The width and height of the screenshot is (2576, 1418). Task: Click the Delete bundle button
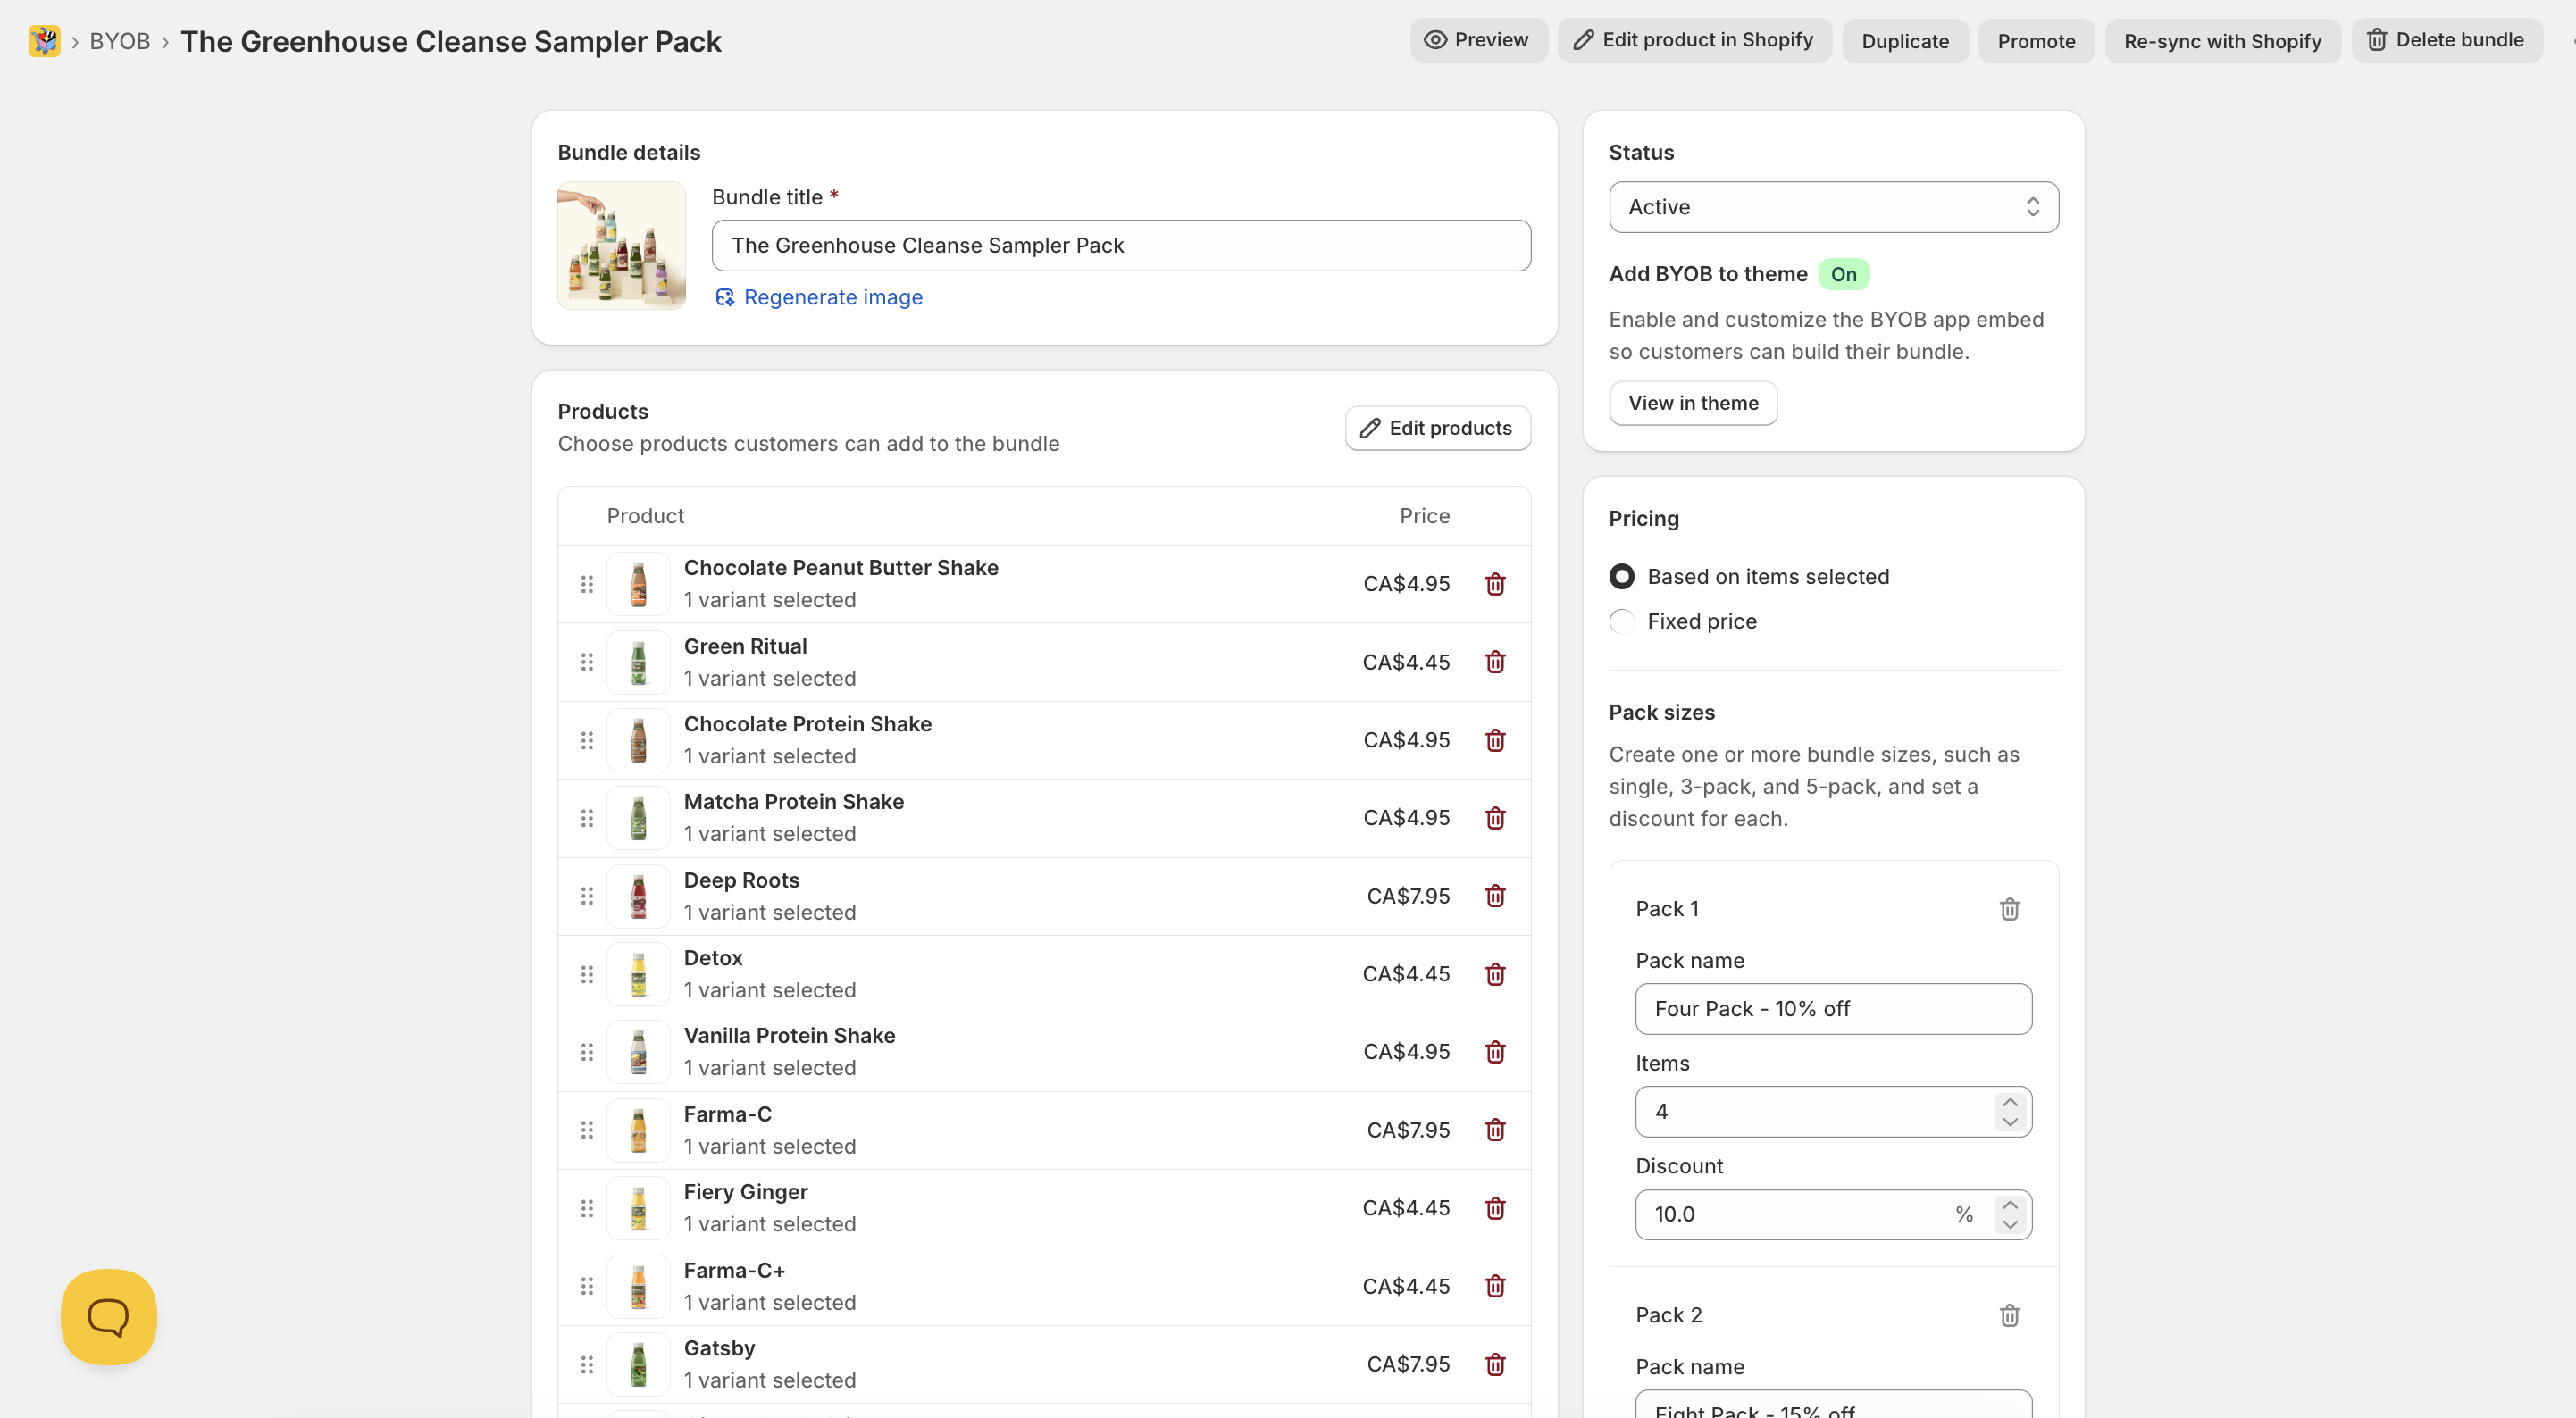2446,40
